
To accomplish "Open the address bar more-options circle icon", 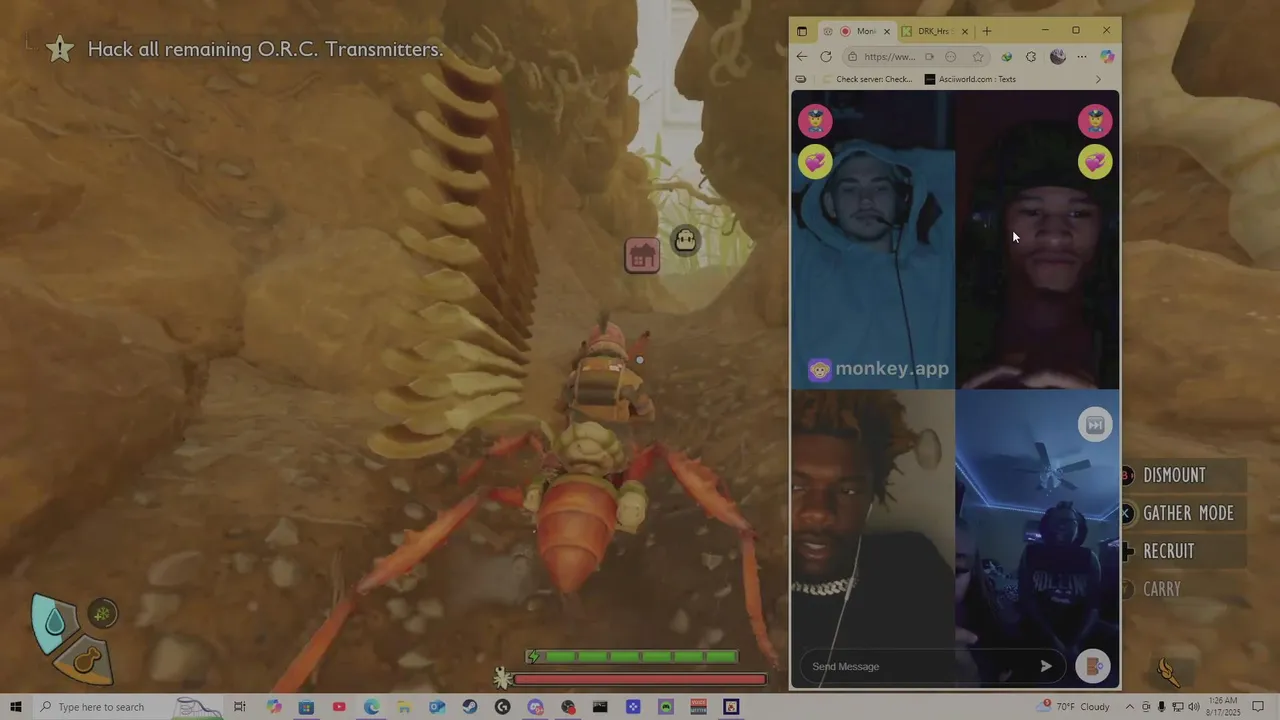I will tap(951, 57).
